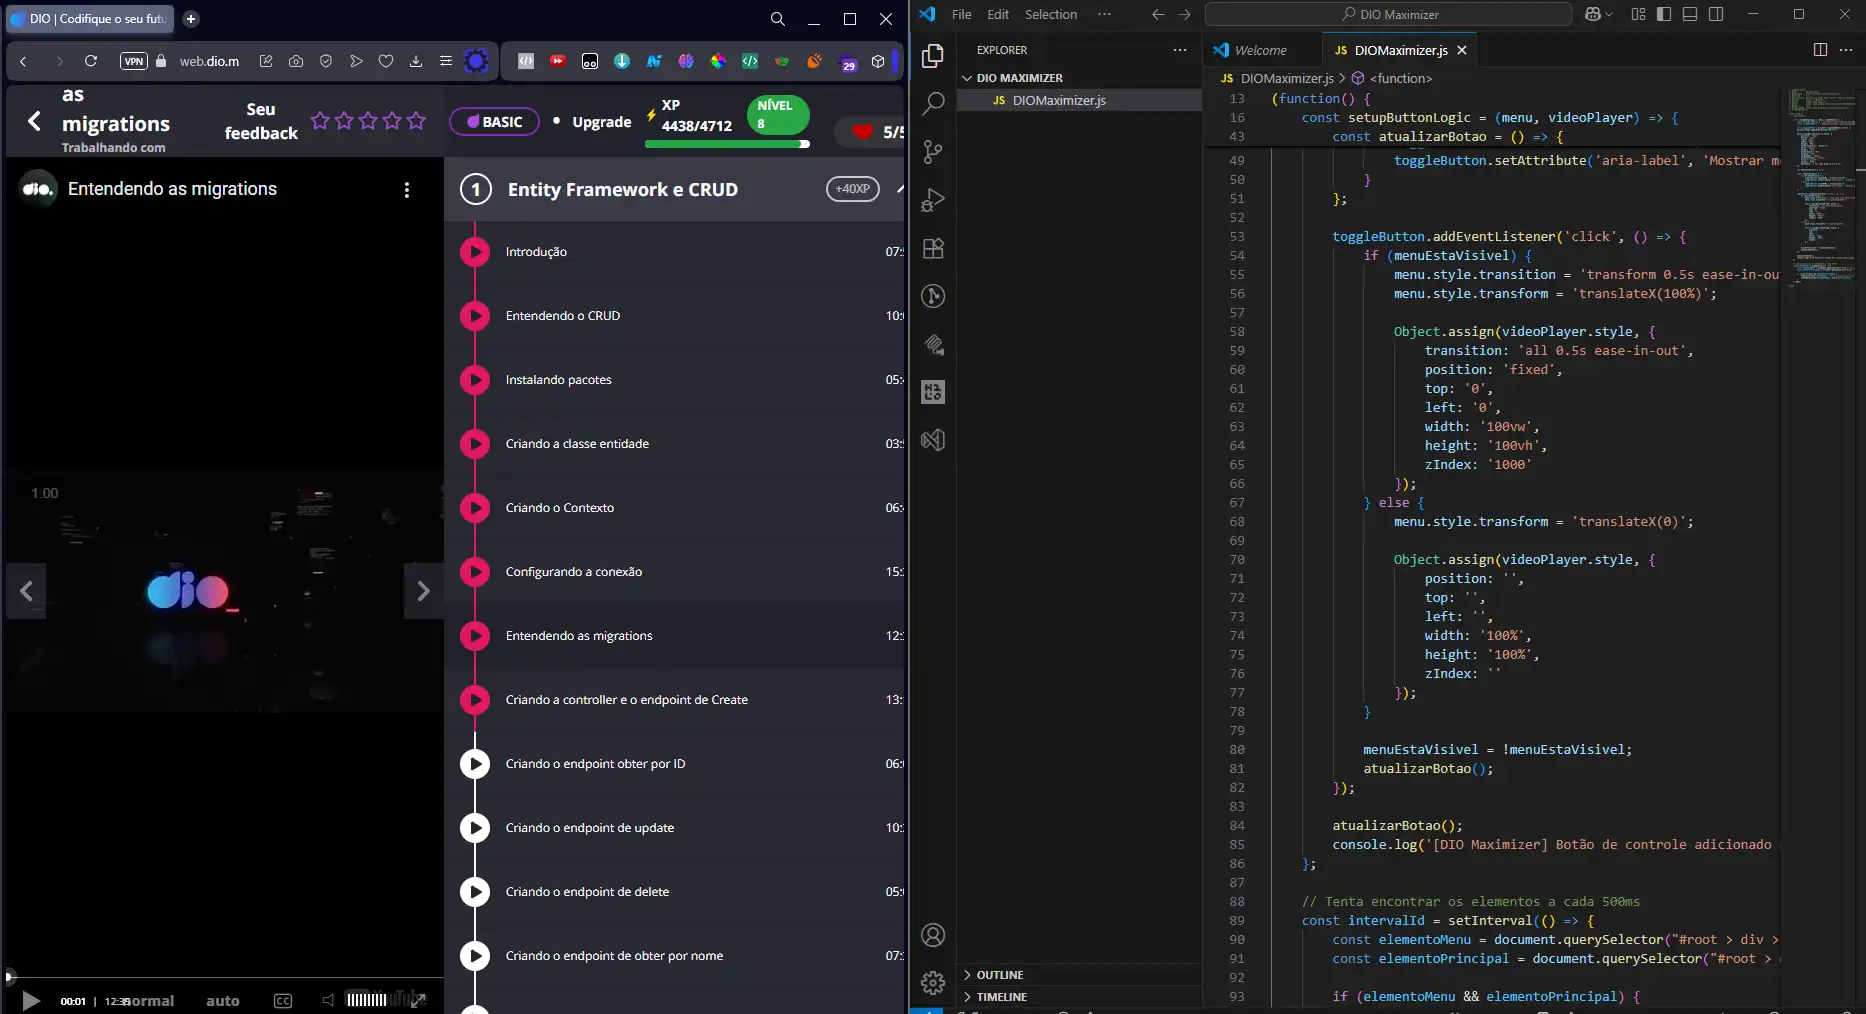This screenshot has width=1866, height=1014.
Task: Reload the browser page
Action: coord(91,61)
